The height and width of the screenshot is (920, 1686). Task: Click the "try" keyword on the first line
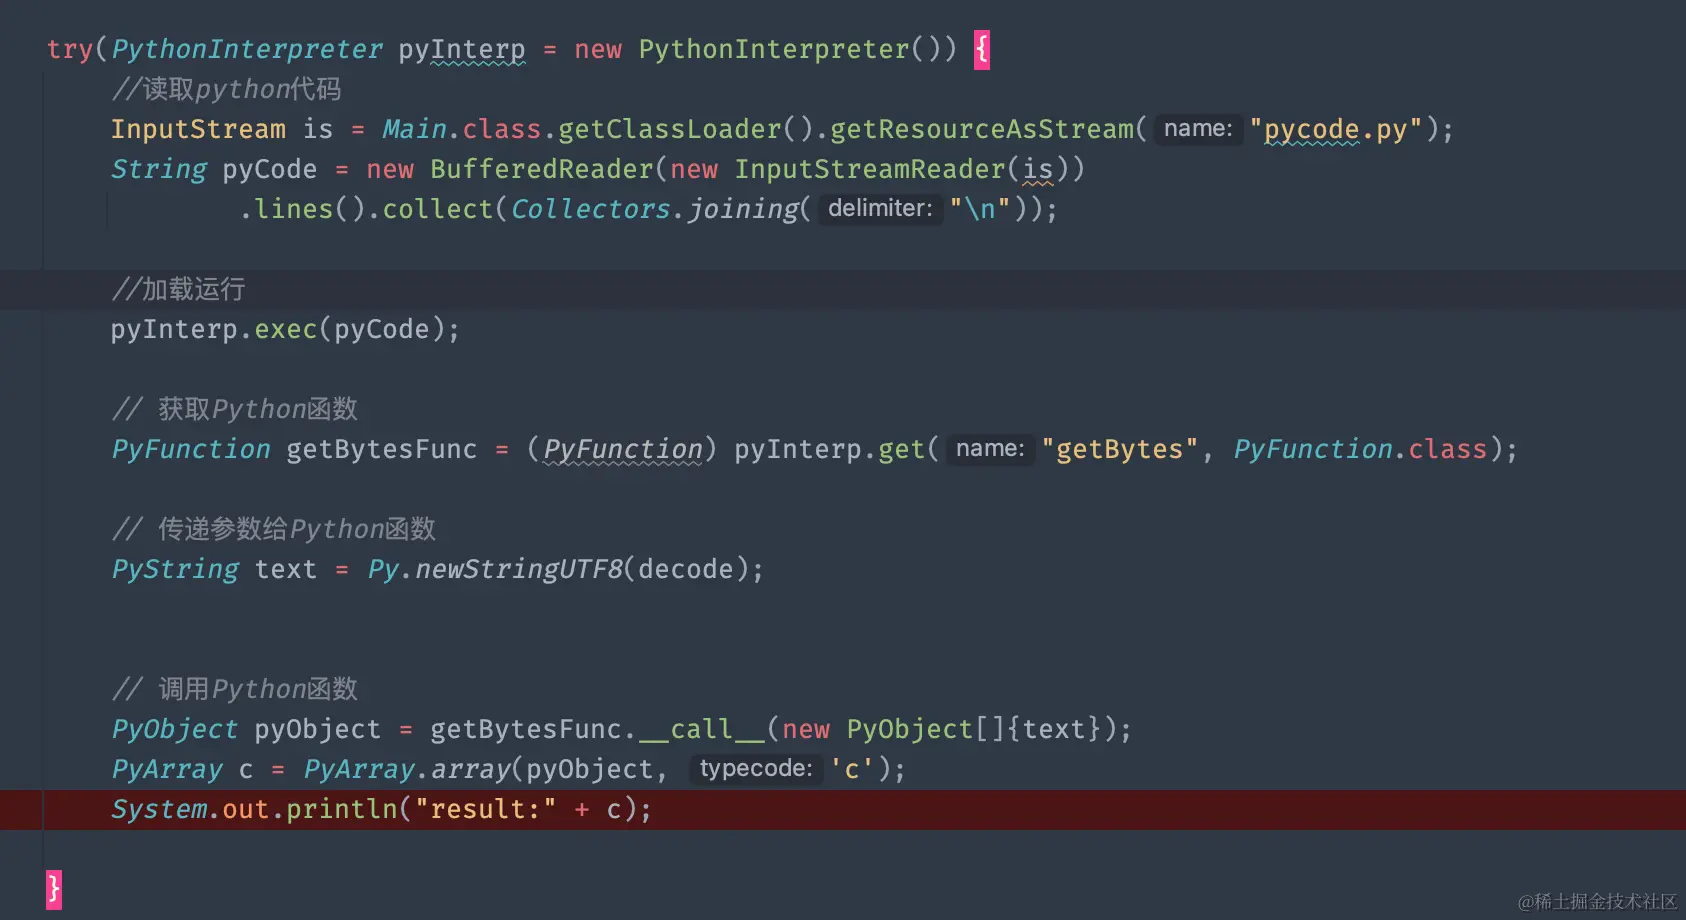tap(70, 49)
